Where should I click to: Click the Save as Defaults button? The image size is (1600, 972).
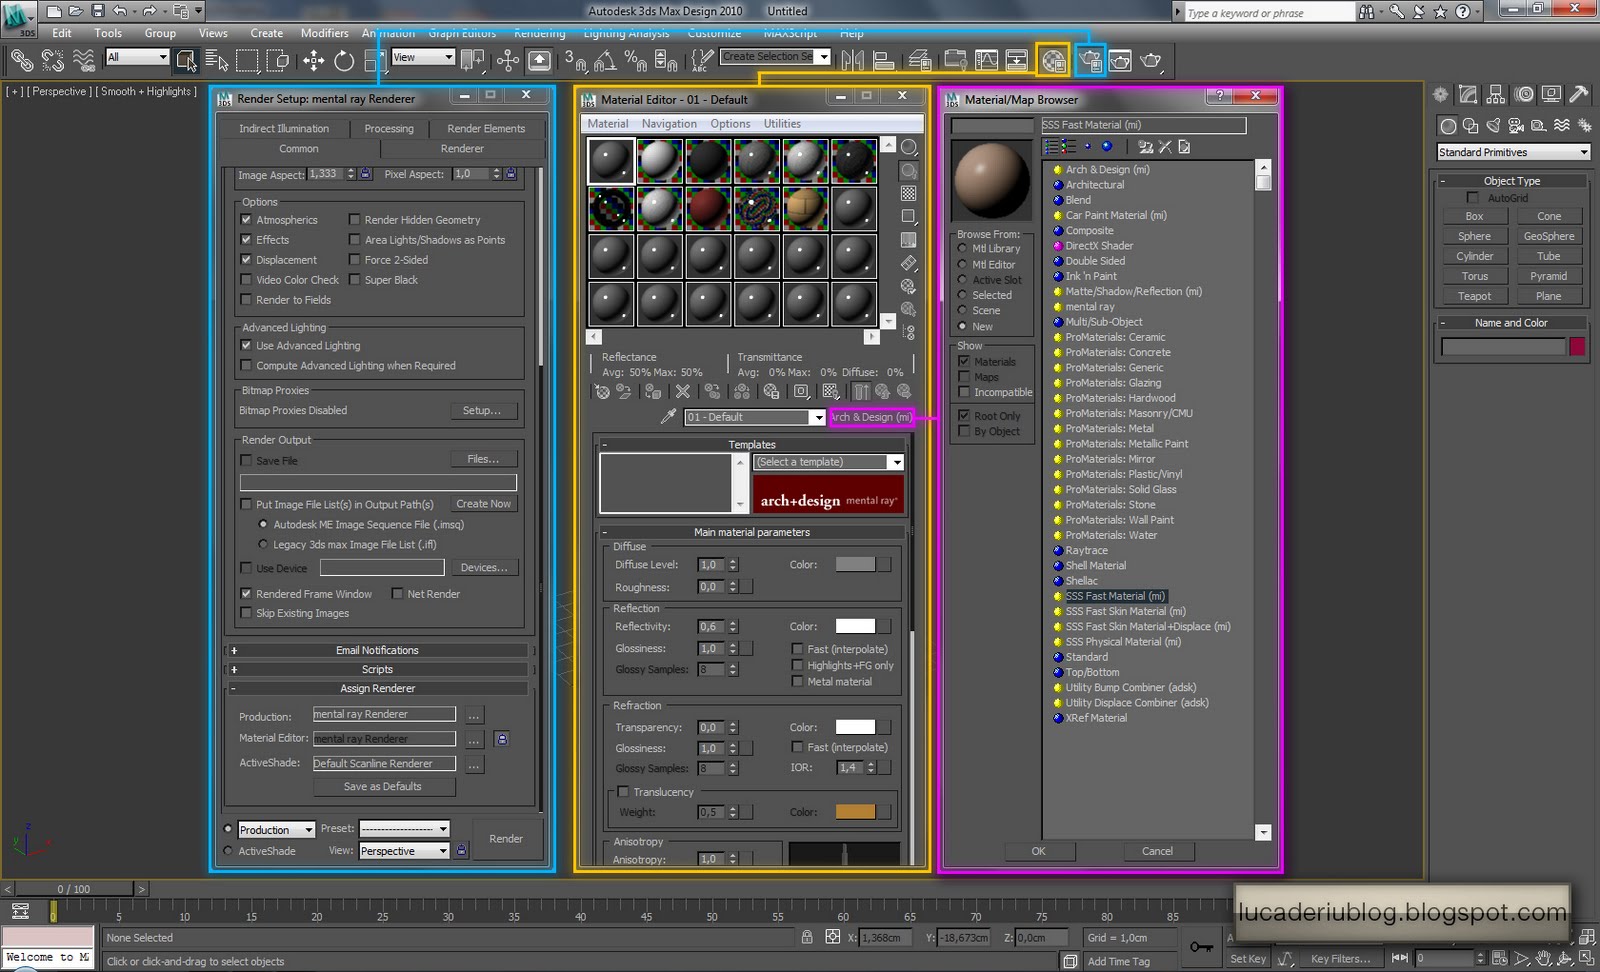[x=383, y=786]
